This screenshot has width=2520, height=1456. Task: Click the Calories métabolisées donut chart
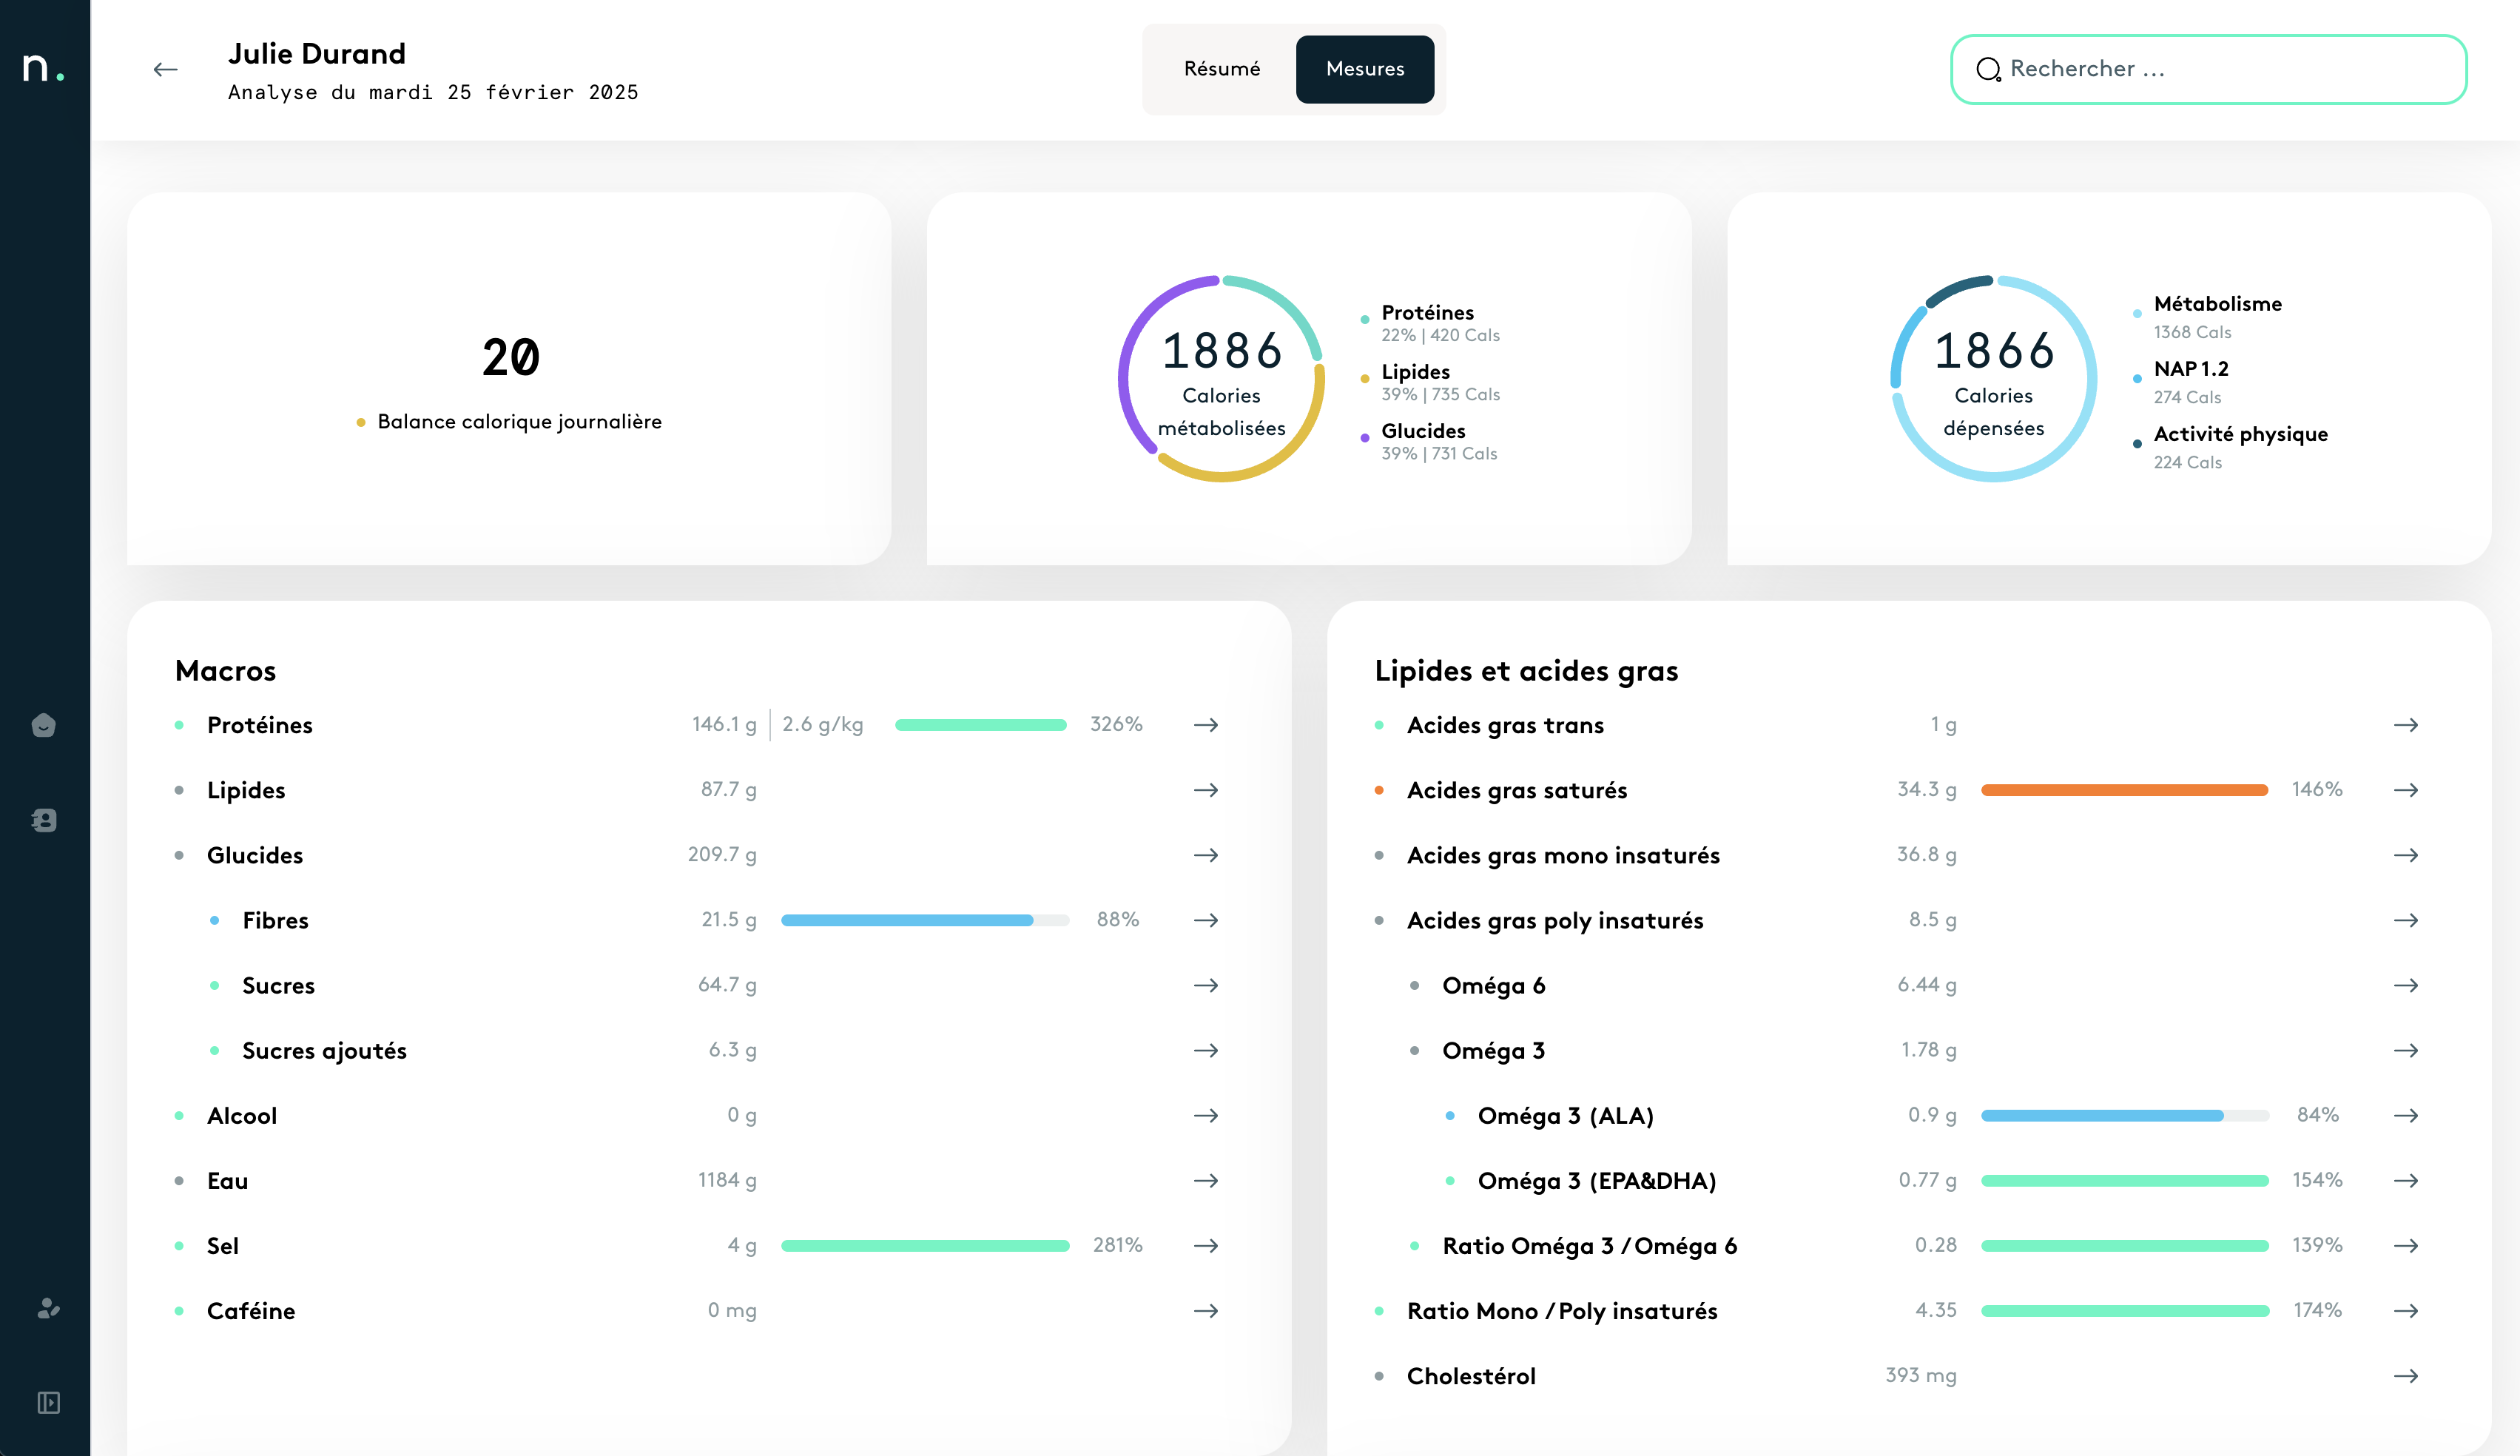coord(1221,379)
